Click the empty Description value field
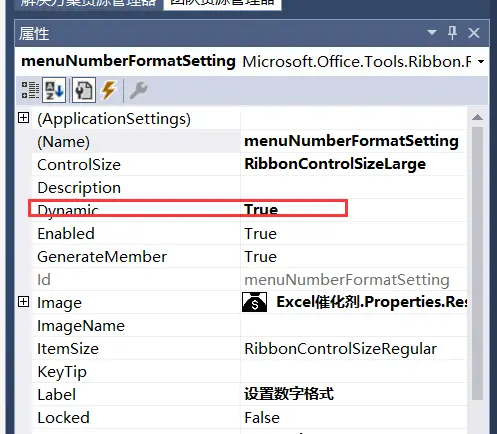 354,188
